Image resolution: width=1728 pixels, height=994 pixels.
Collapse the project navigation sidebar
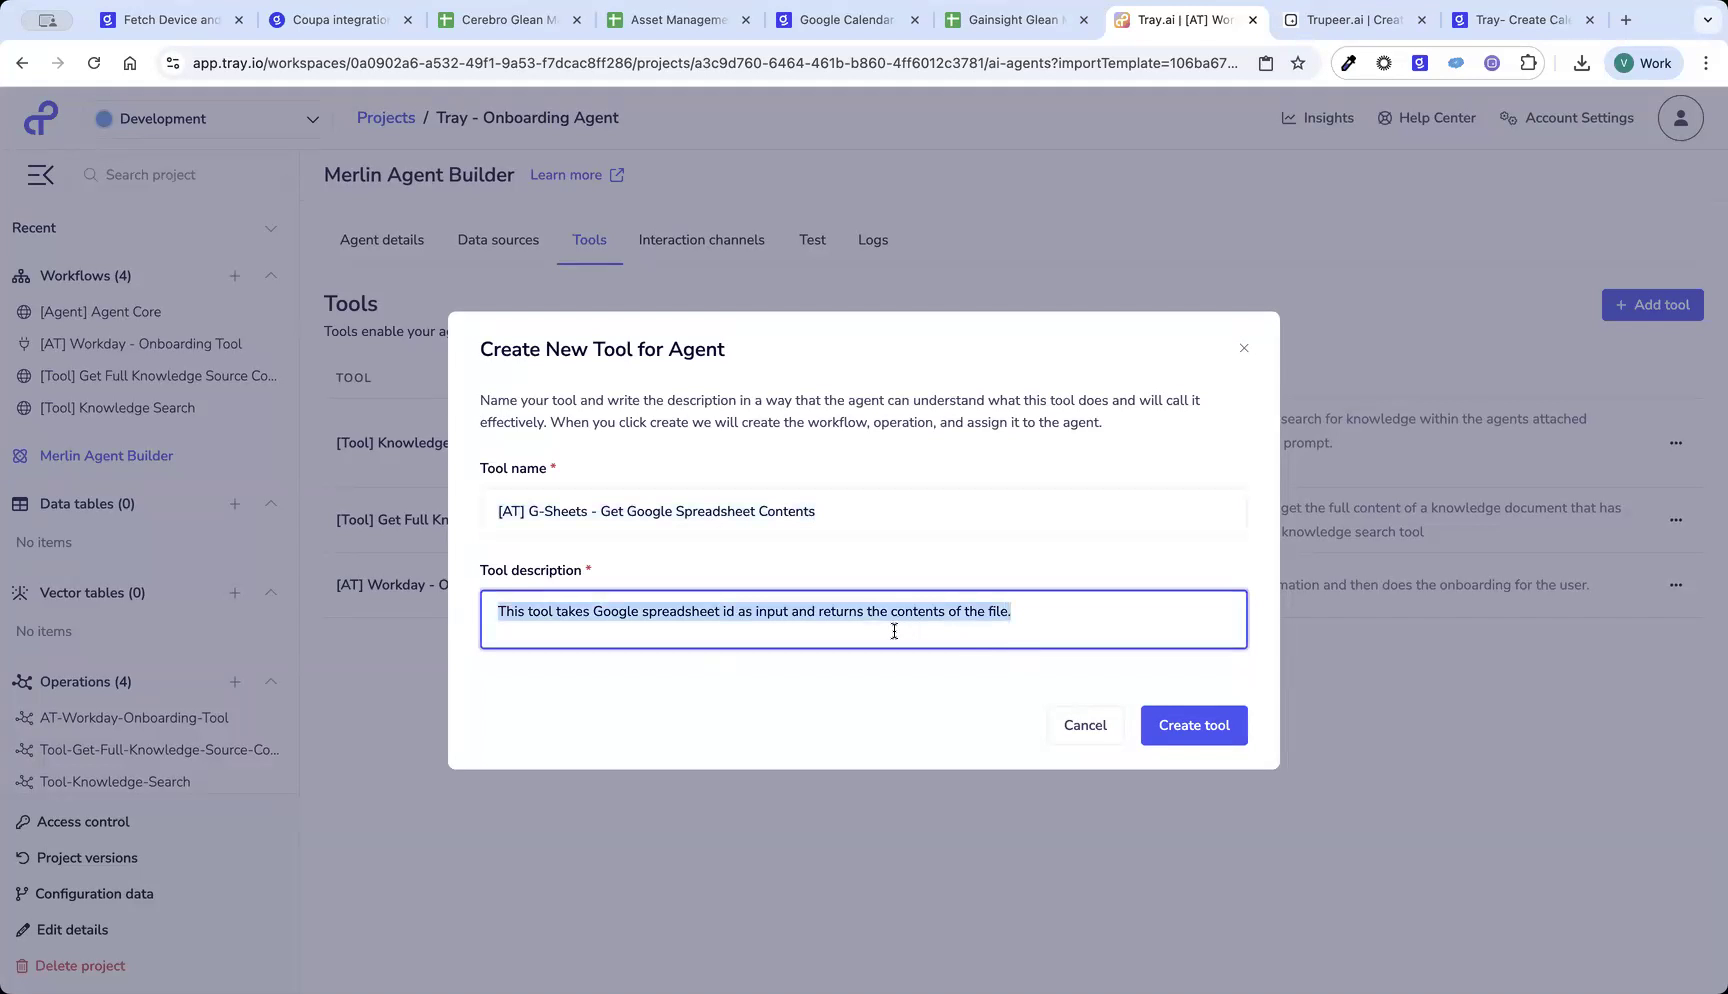click(40, 174)
